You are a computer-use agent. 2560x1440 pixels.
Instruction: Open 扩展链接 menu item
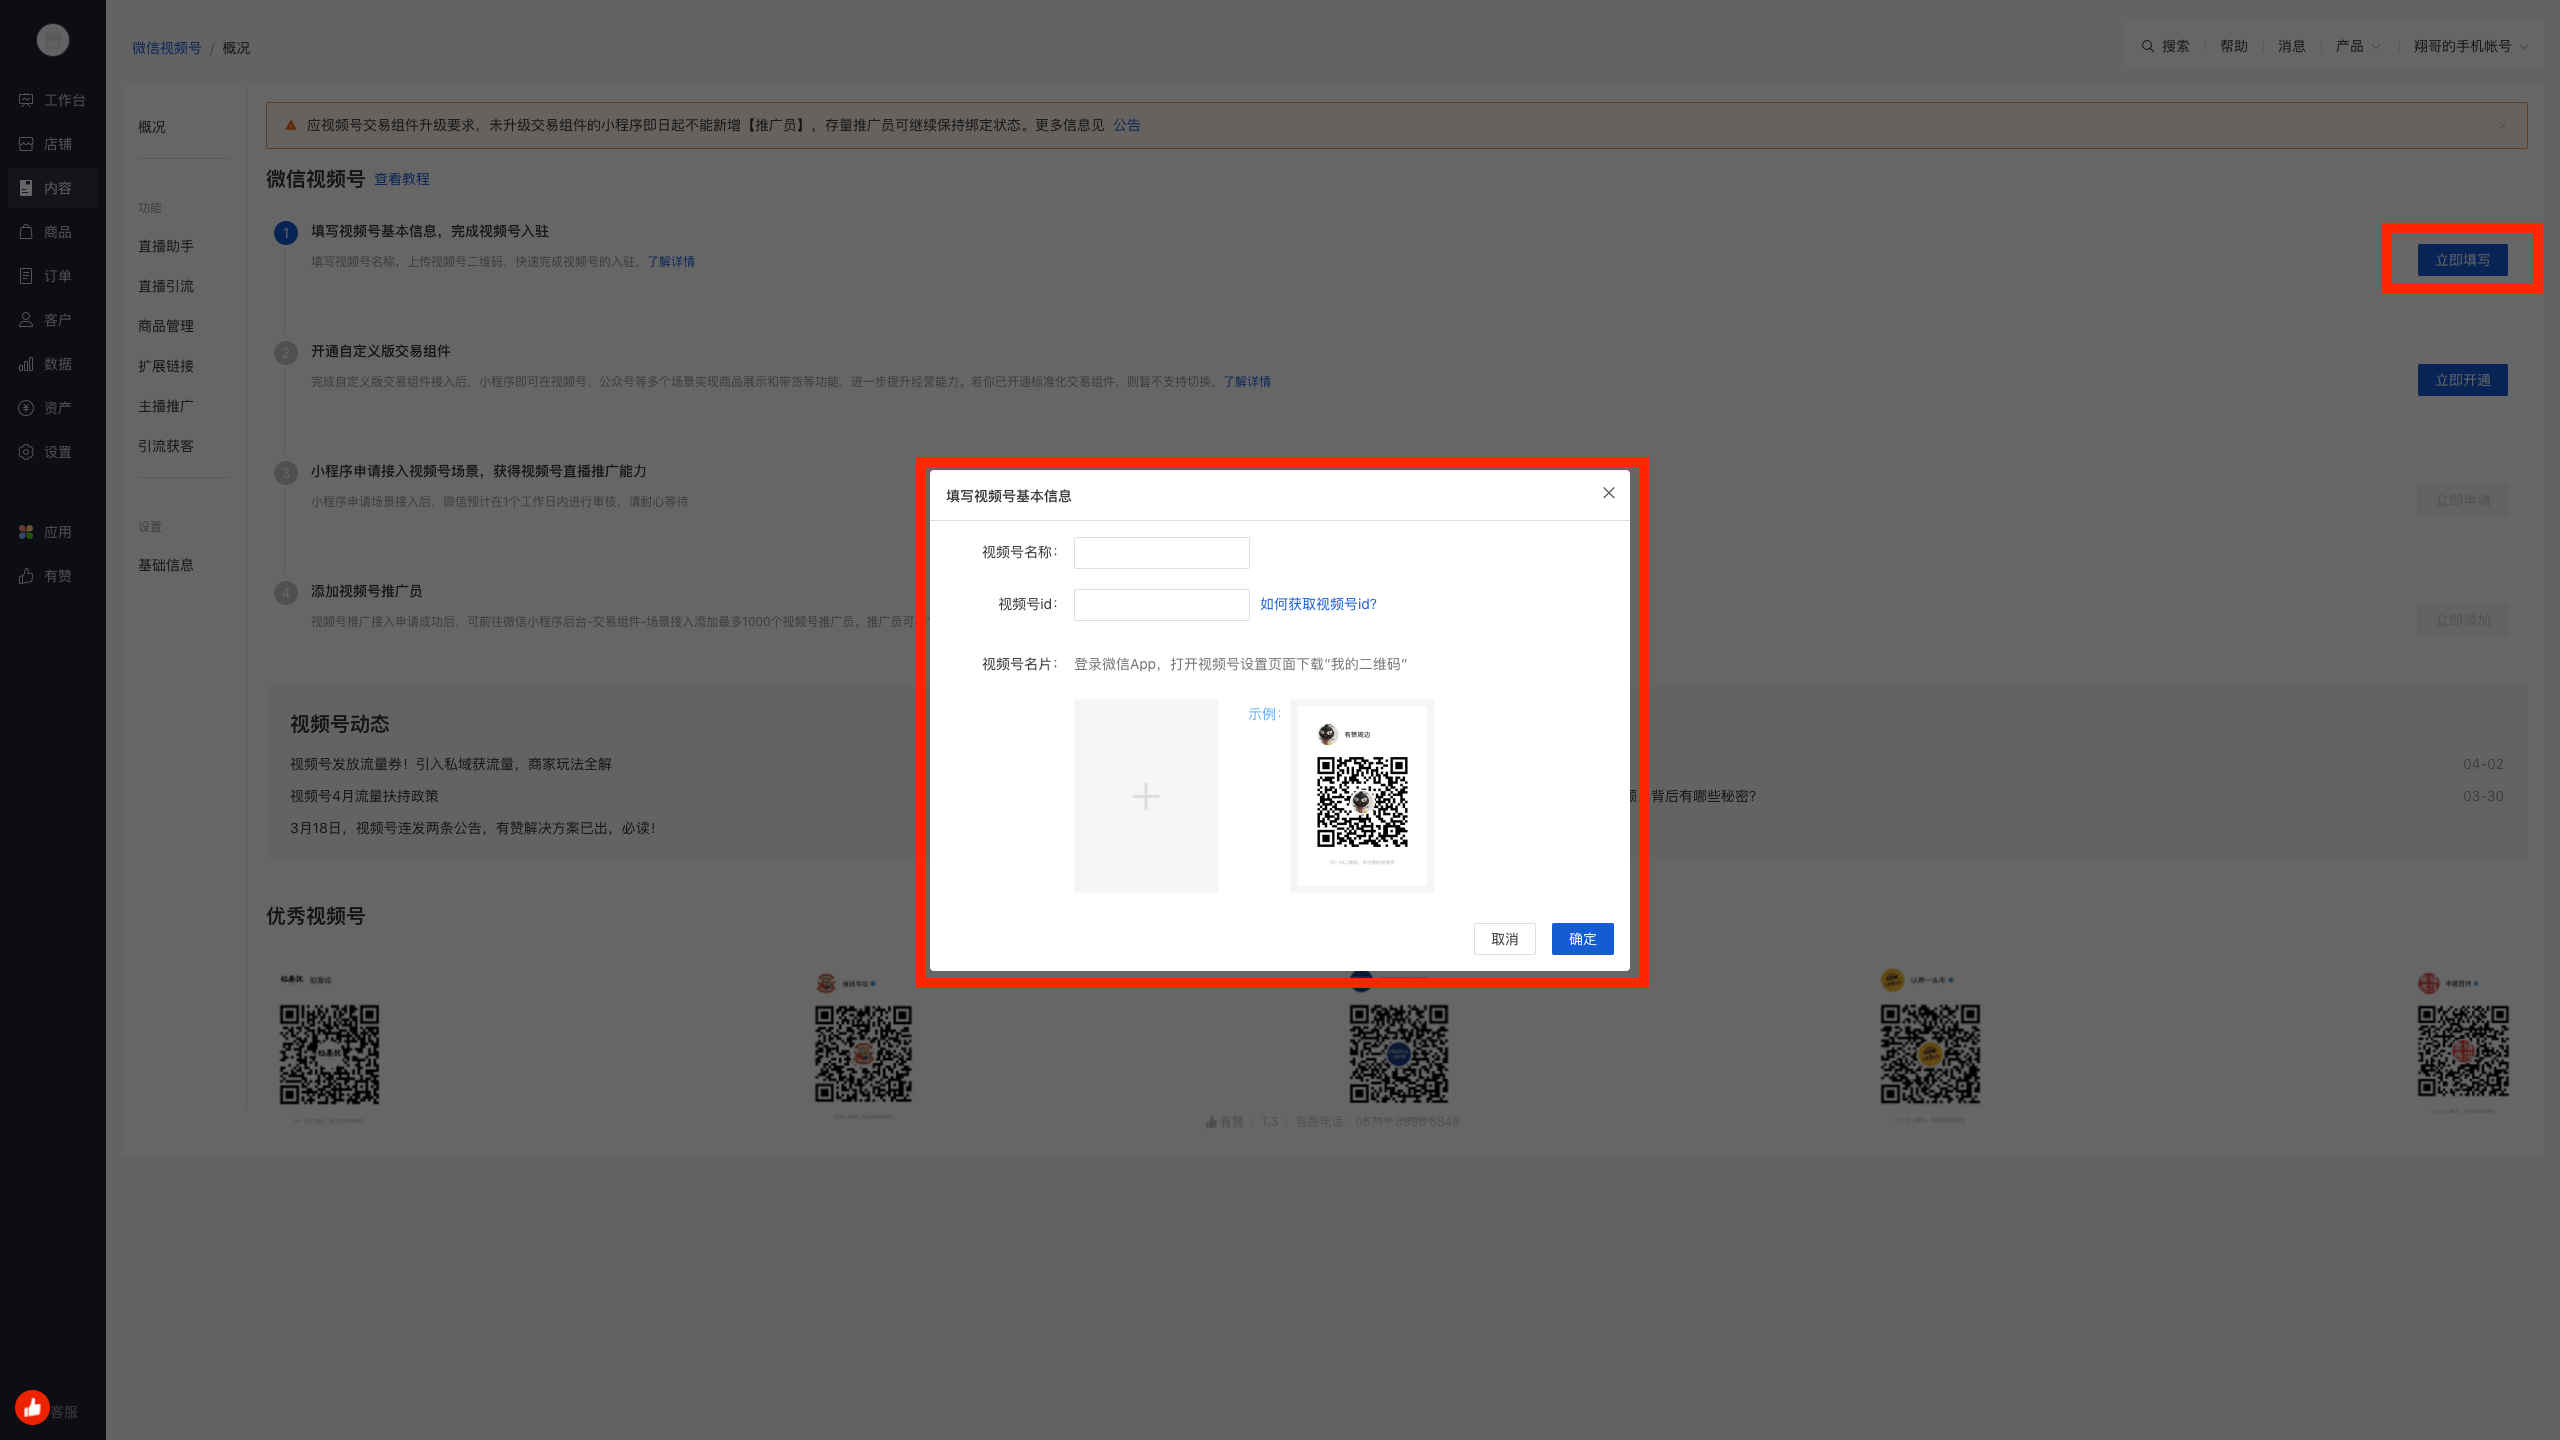point(166,366)
